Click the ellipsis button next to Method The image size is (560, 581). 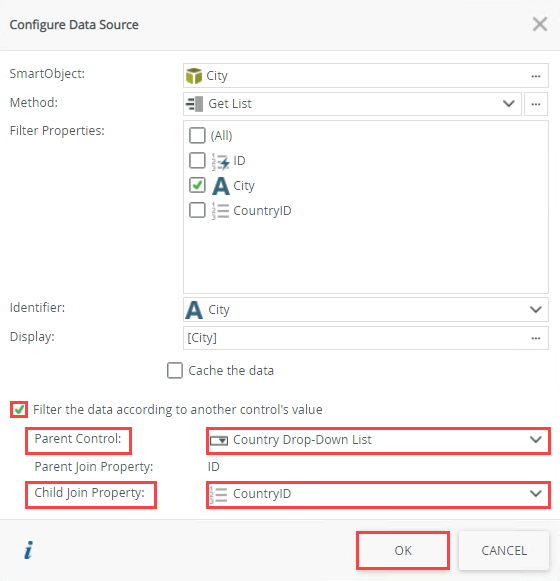(x=536, y=104)
